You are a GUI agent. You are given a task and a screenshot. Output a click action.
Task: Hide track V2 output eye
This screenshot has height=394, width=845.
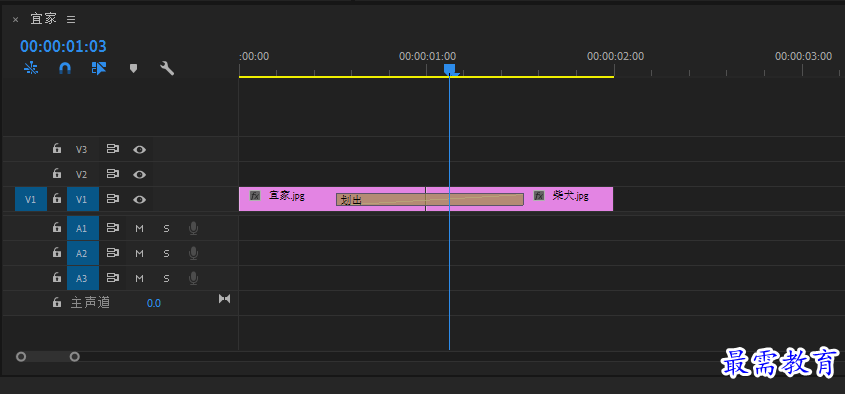point(140,174)
